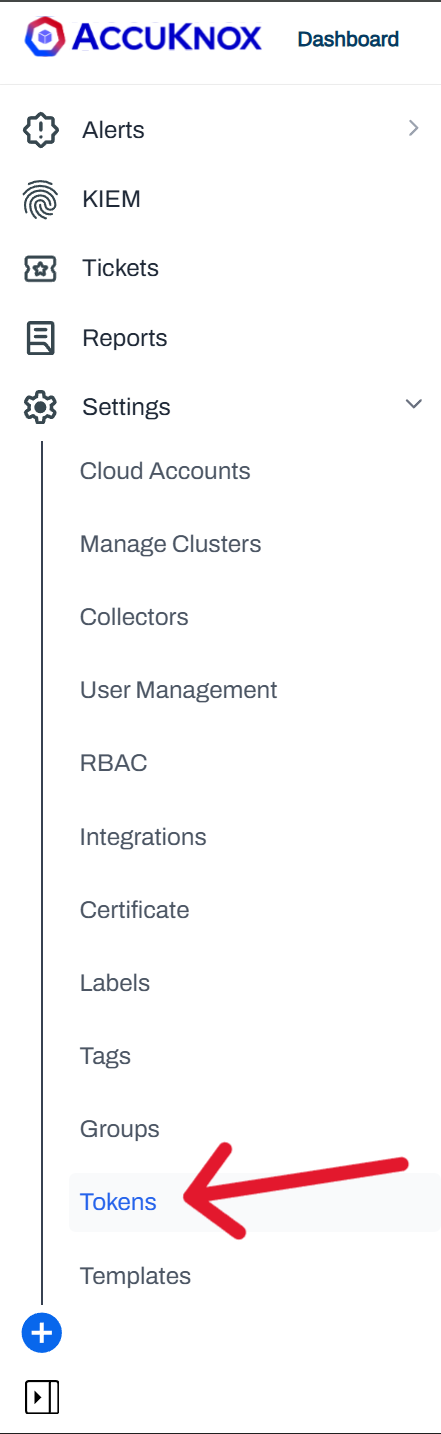441x1434 pixels.
Task: Collapse the Settings section chevron
Action: (413, 404)
